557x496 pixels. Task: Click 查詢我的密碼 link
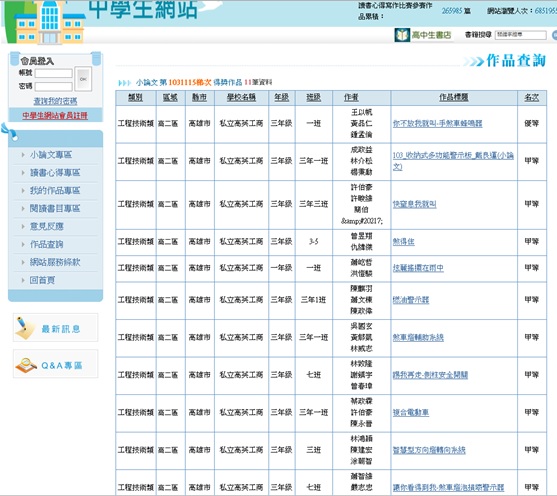55,101
